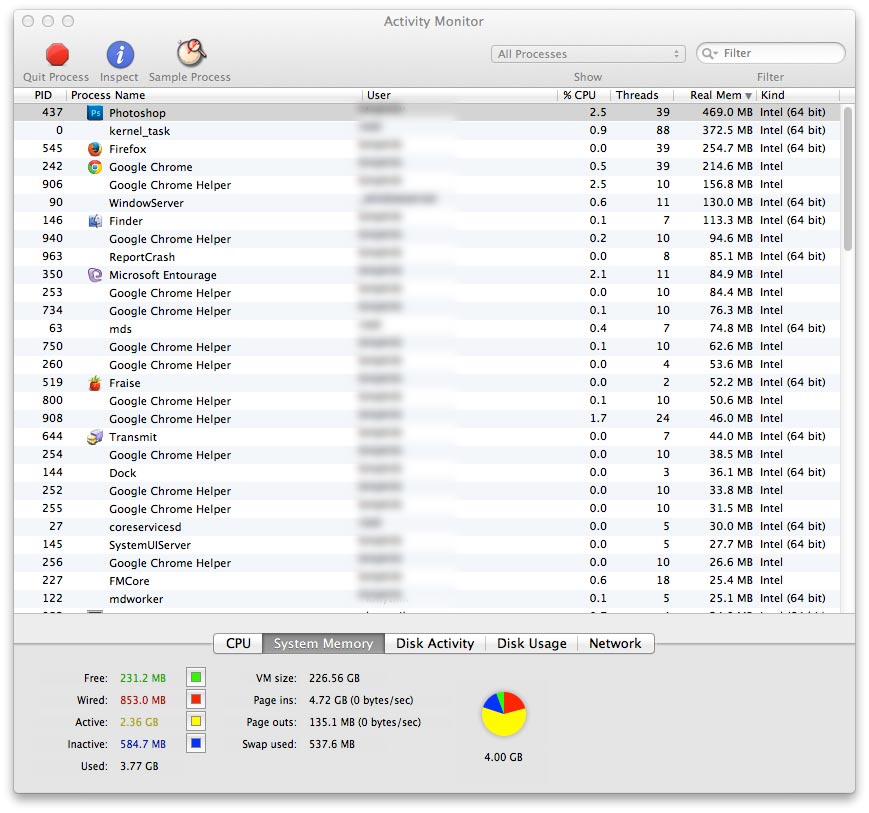Open the Network tab
Image resolution: width=869 pixels, height=813 pixels.
click(615, 643)
